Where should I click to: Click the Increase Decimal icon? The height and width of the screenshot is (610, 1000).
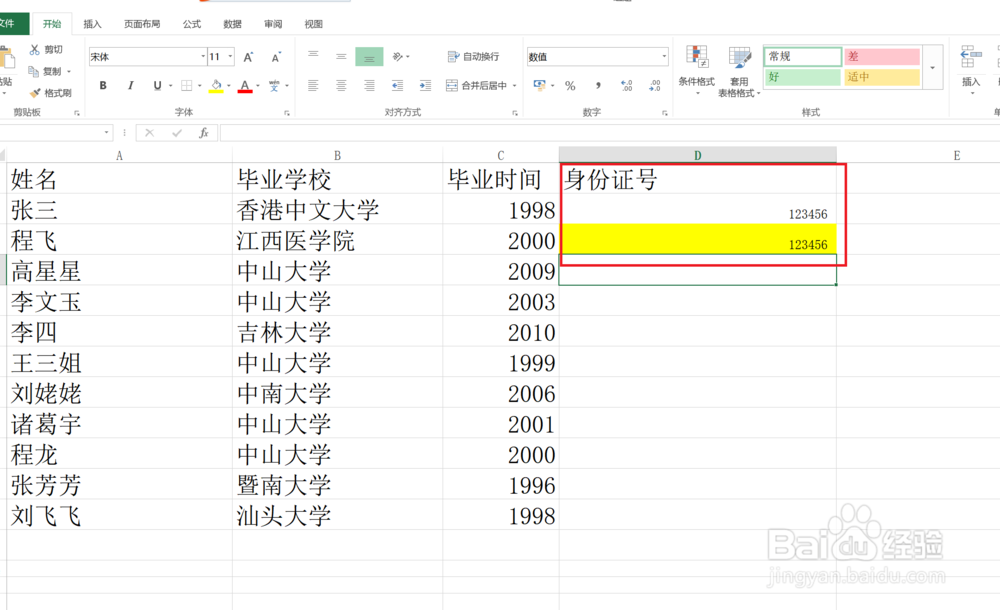[x=626, y=84]
